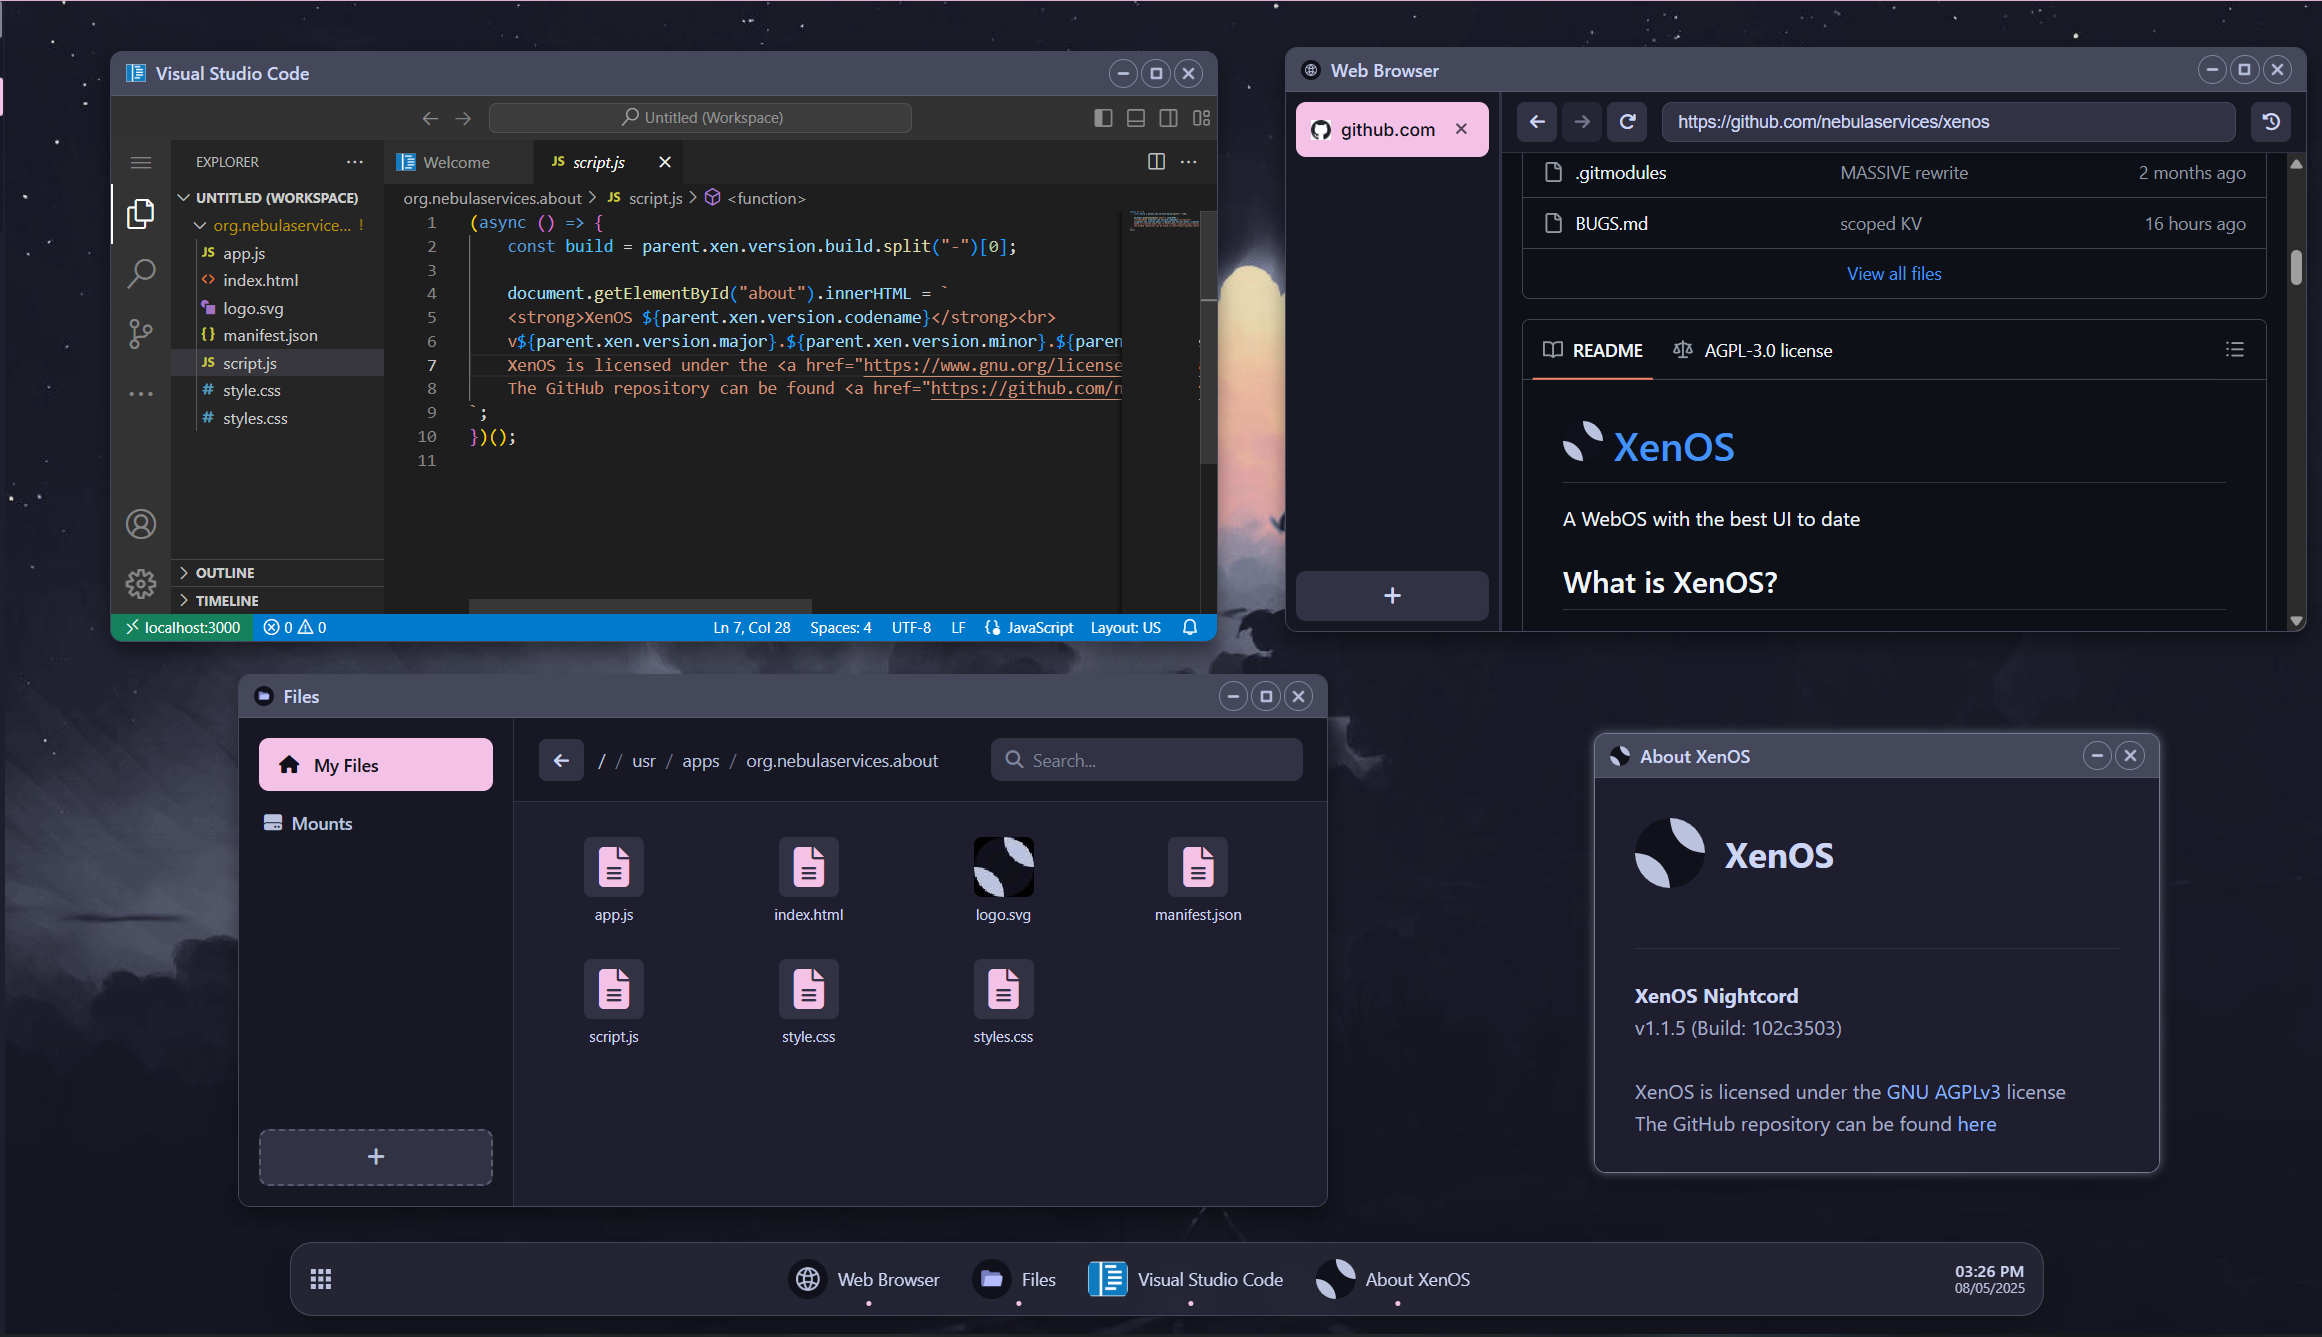This screenshot has width=2322, height=1337.
Task: Open the Source Control view icon
Action: click(141, 334)
